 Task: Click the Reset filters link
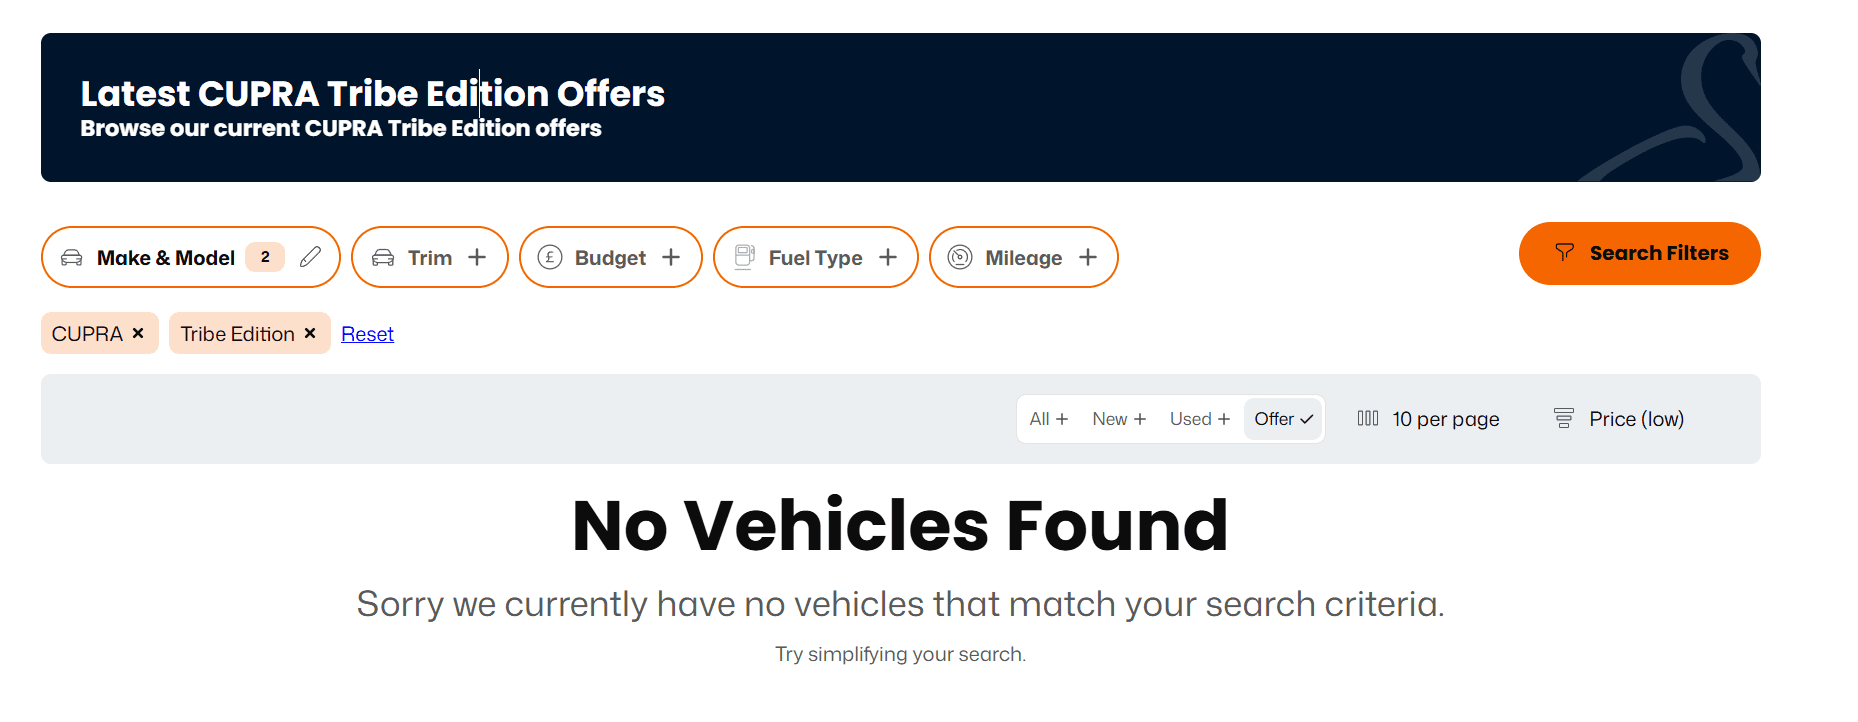point(367,334)
